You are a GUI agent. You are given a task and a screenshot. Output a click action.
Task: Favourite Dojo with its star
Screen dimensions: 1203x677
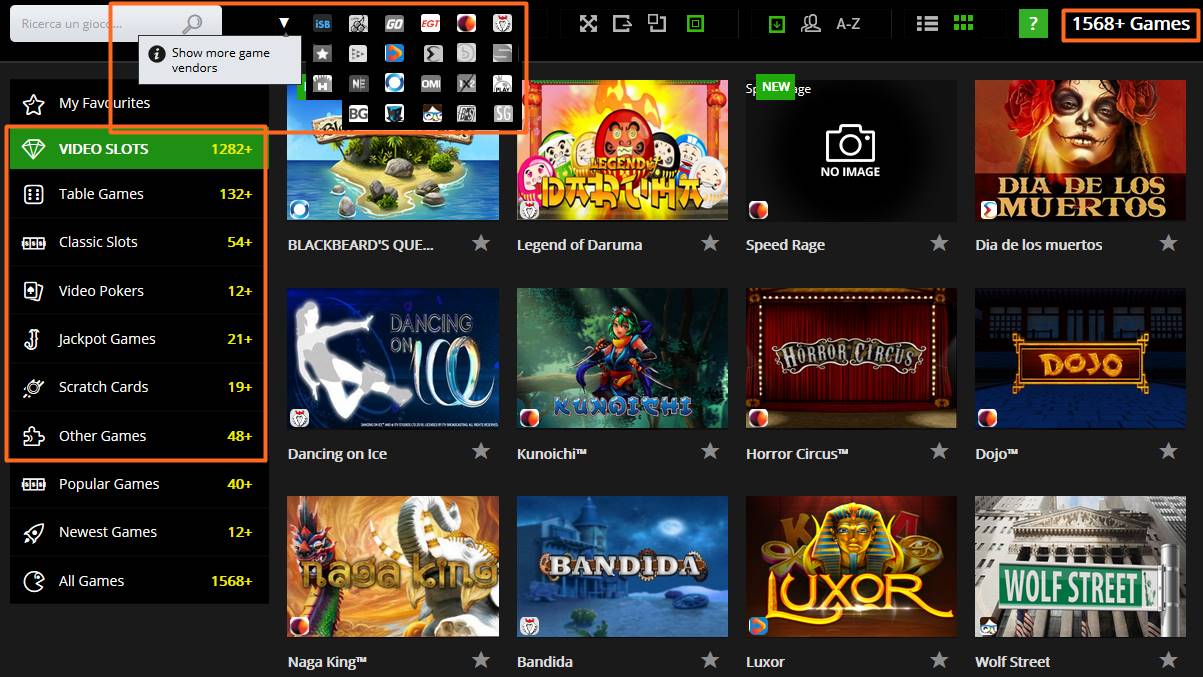(1168, 452)
